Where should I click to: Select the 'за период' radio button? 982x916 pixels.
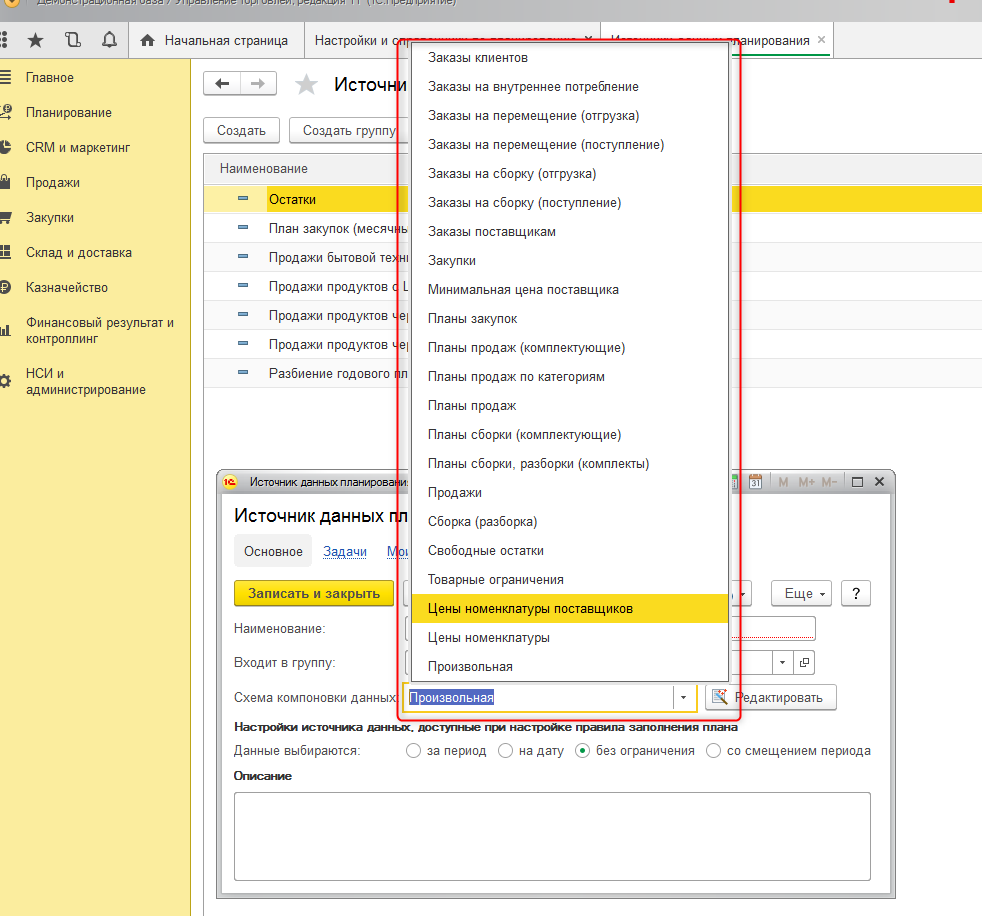pyautogui.click(x=414, y=751)
